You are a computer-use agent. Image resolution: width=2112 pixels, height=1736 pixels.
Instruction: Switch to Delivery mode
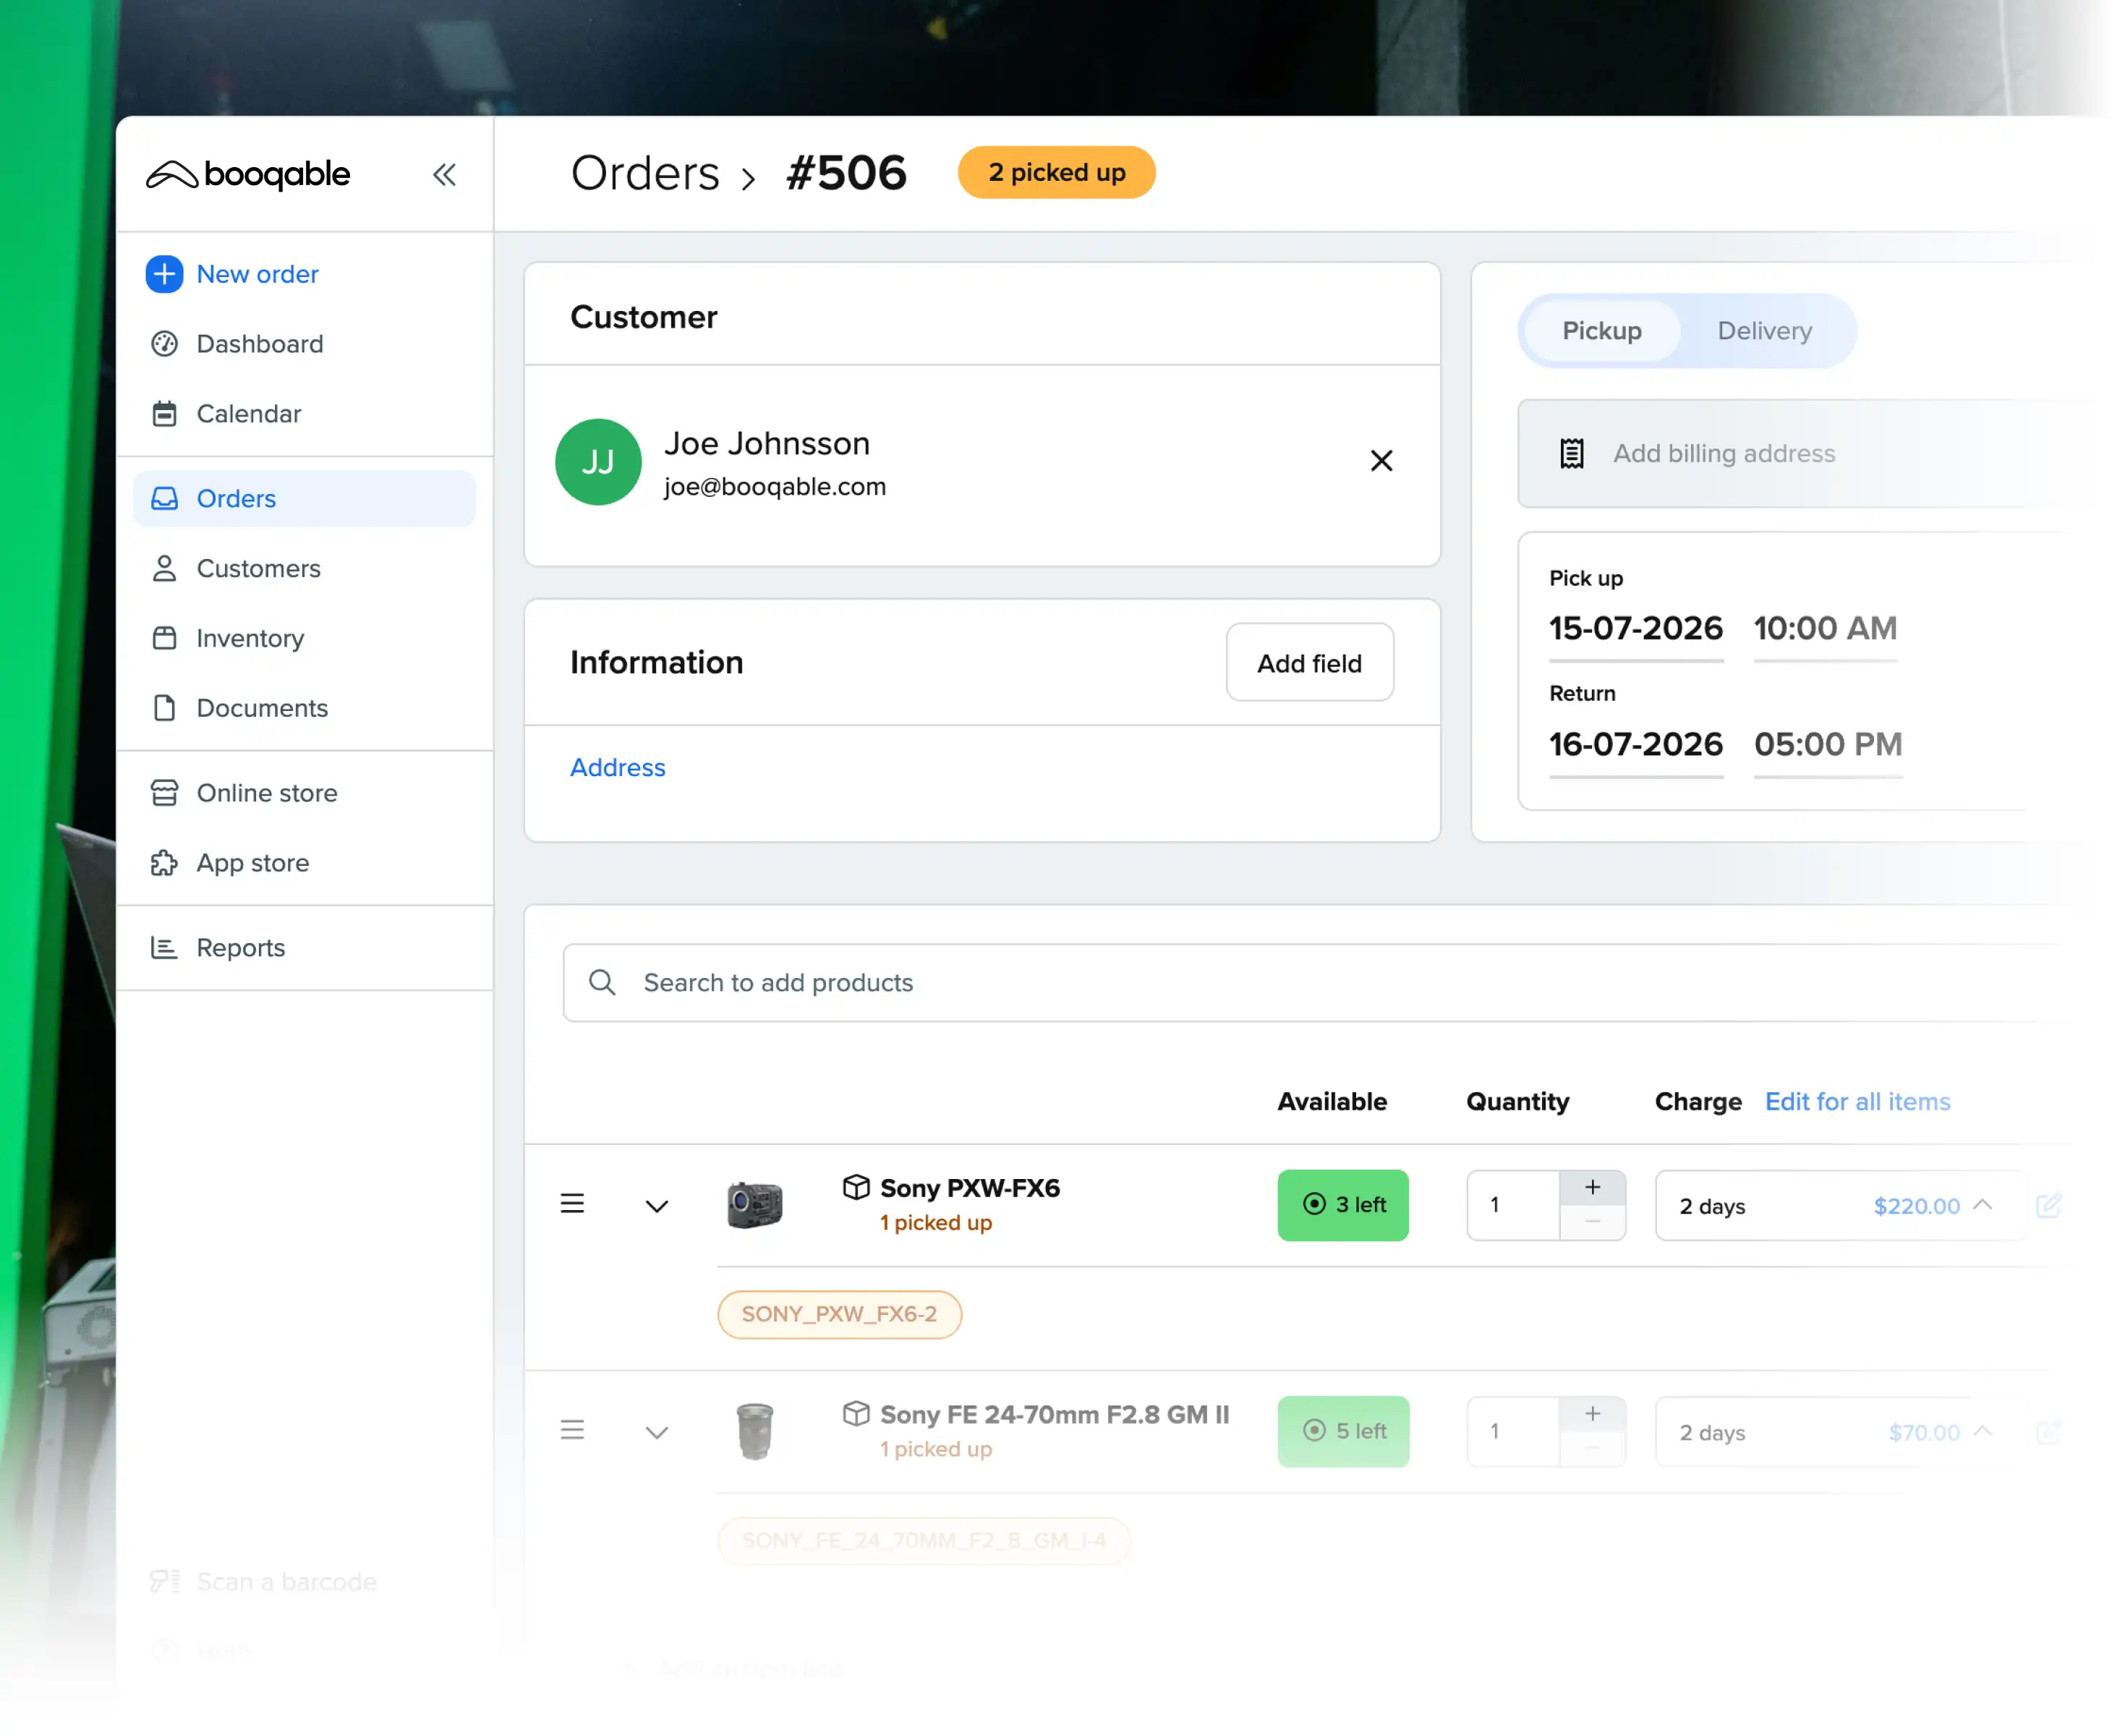click(x=1764, y=331)
